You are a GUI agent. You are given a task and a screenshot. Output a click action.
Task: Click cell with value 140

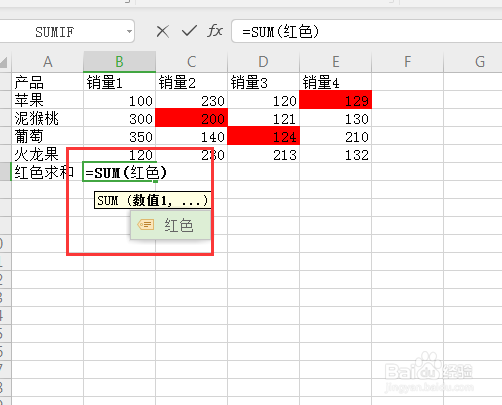point(191,136)
